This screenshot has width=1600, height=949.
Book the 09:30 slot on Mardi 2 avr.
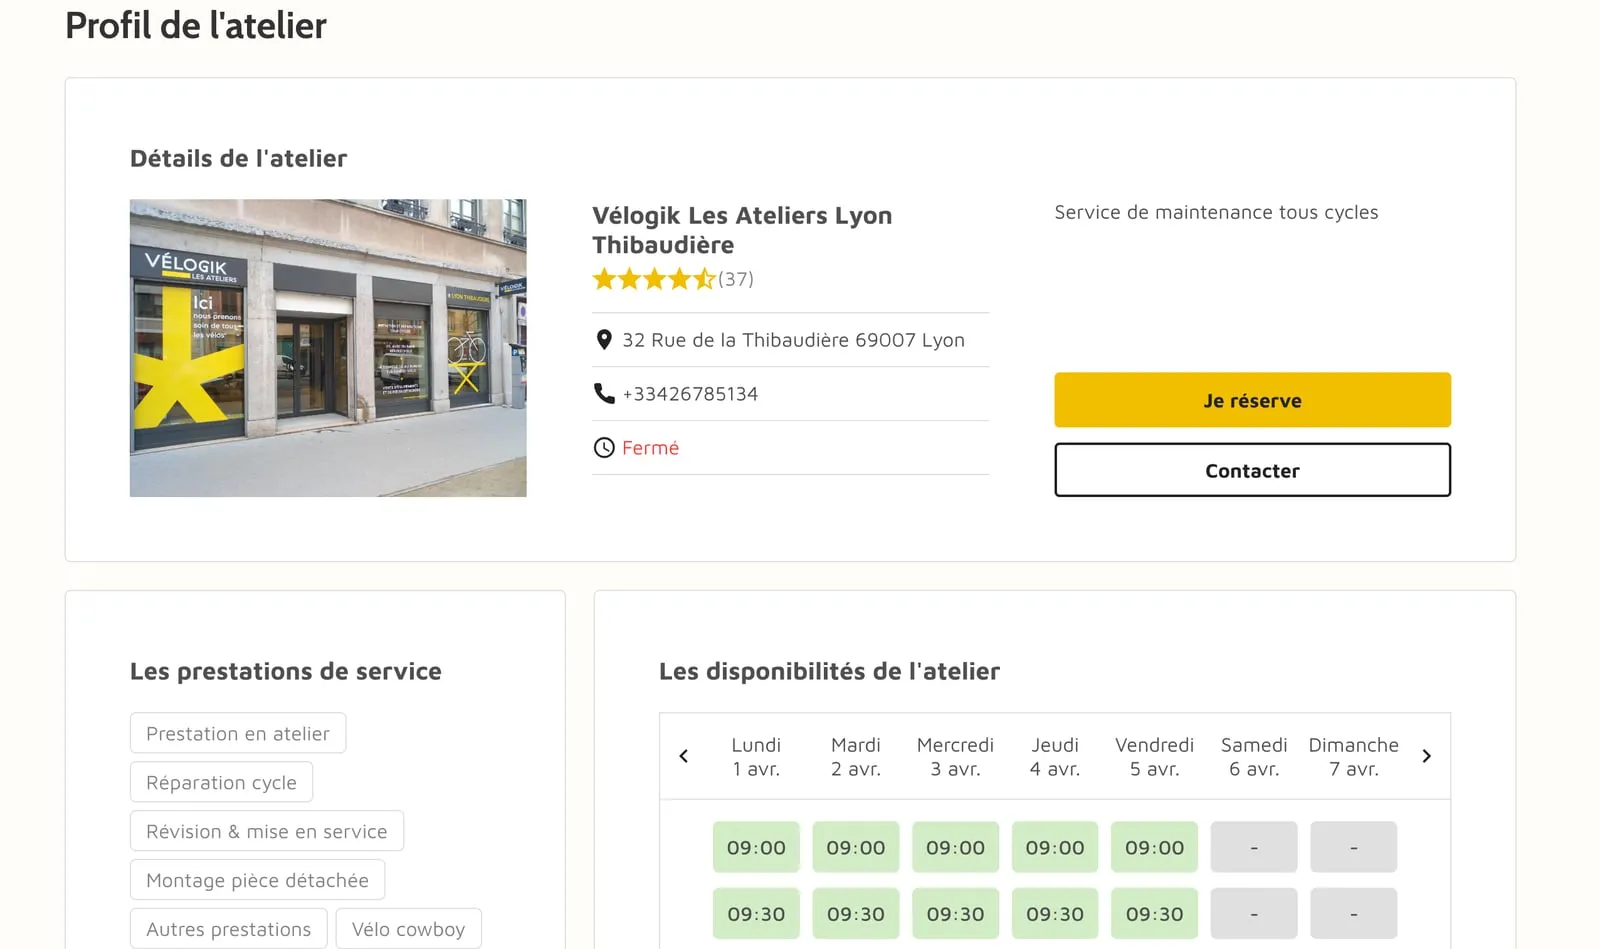pyautogui.click(x=856, y=914)
